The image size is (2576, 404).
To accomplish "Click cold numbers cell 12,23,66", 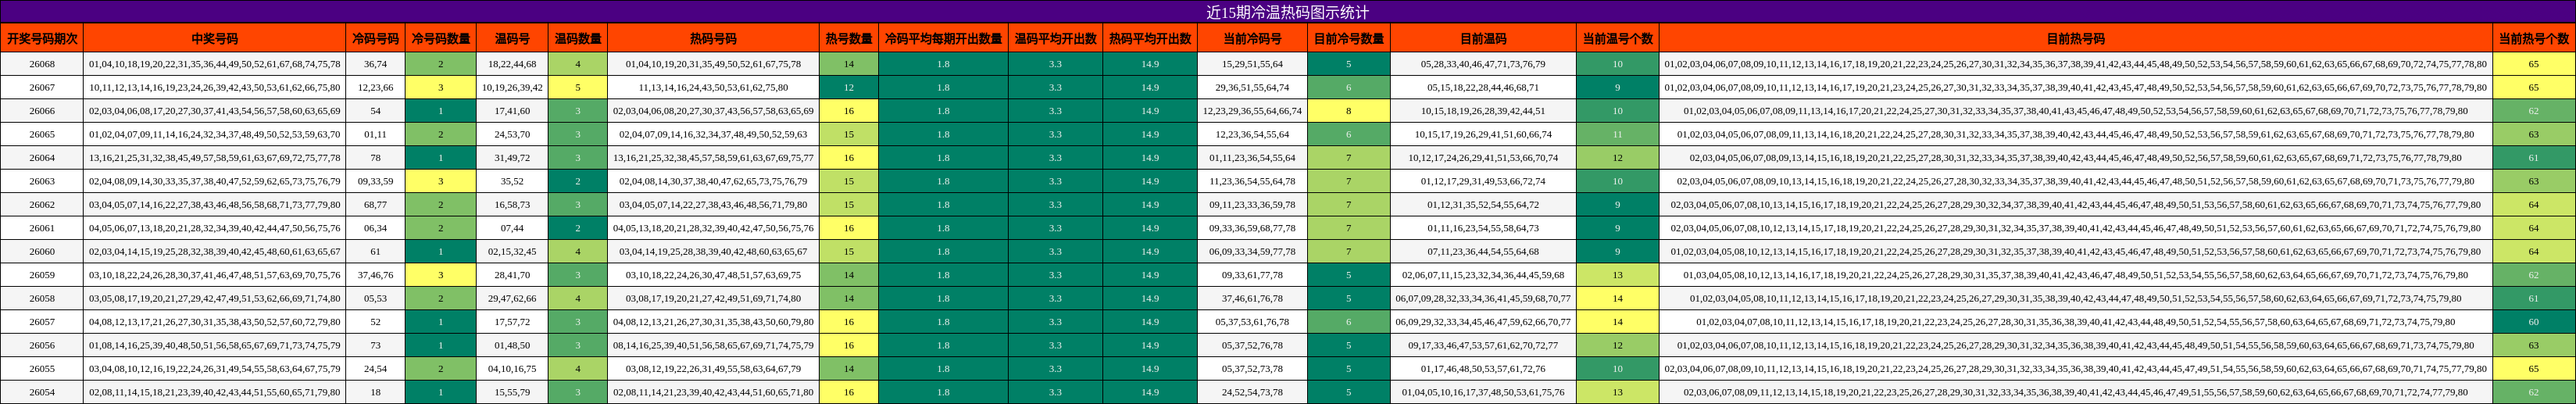I will click(x=375, y=88).
